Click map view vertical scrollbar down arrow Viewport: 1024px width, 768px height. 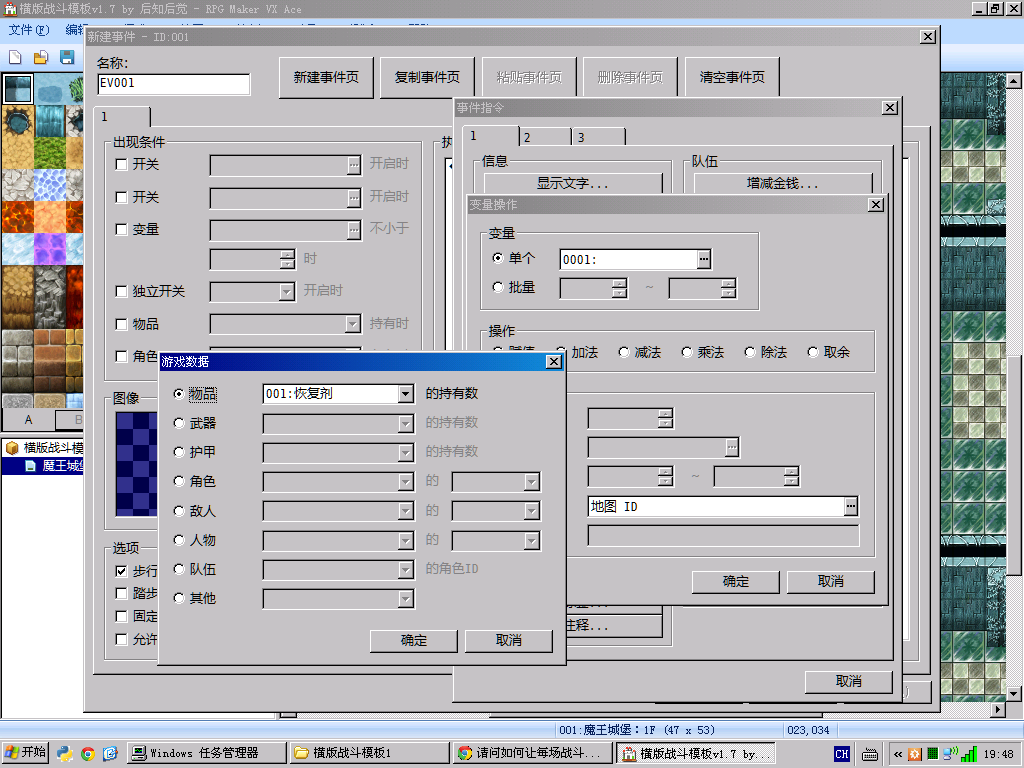(1013, 694)
